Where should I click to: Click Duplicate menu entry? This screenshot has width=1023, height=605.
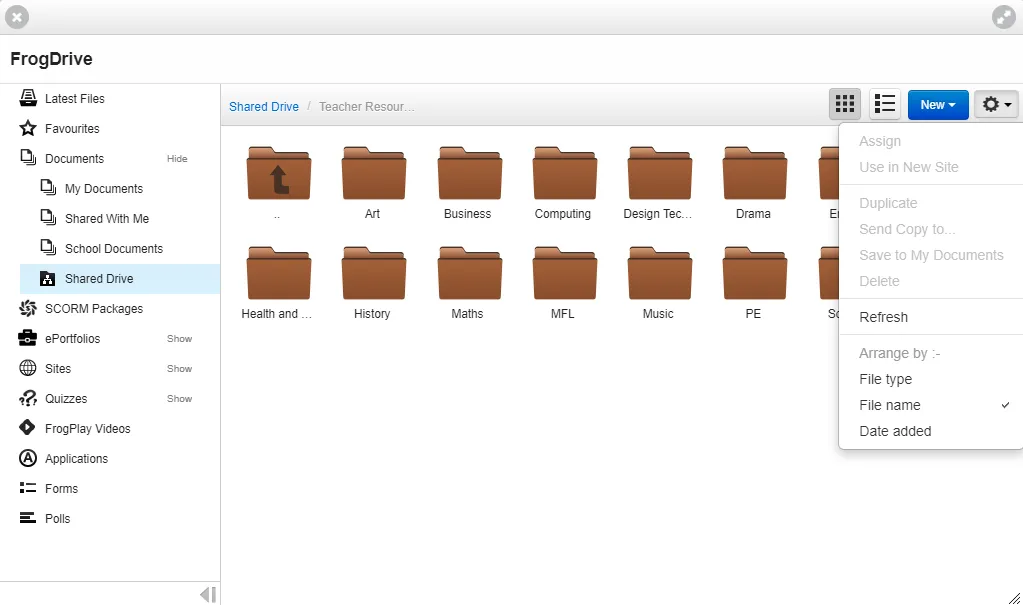931,203
